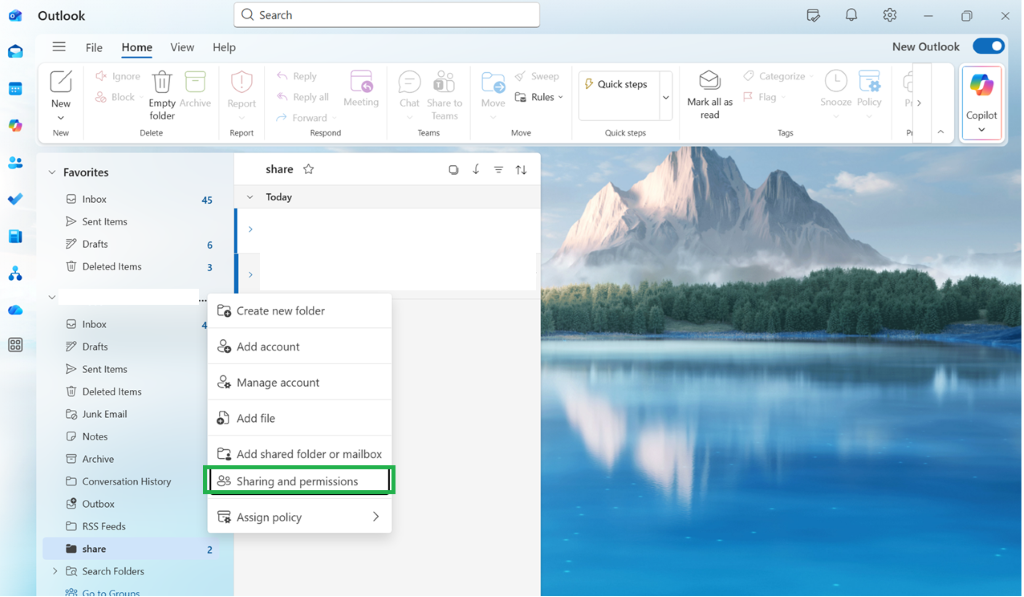Screen dimensions: 1024x597
Task: Choose Add account from context menu
Action: (300, 347)
